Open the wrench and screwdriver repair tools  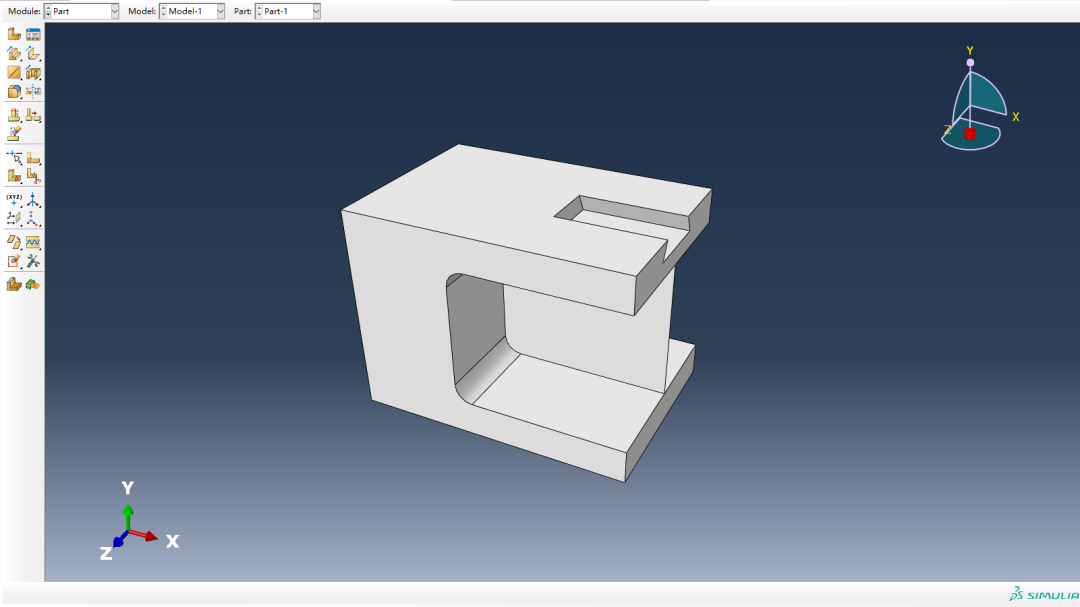click(x=33, y=261)
